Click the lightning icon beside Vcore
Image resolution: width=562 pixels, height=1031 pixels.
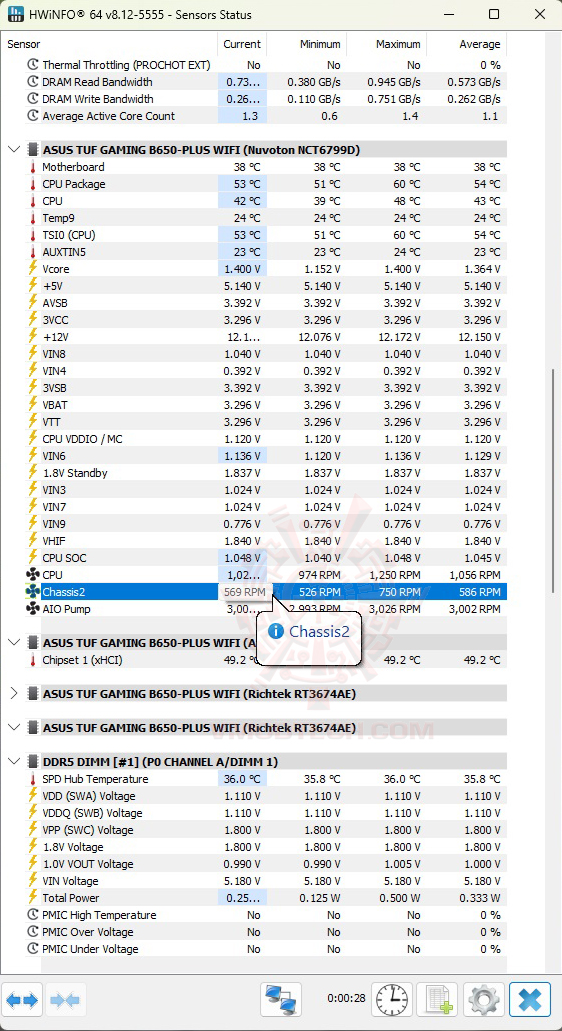[x=32, y=269]
